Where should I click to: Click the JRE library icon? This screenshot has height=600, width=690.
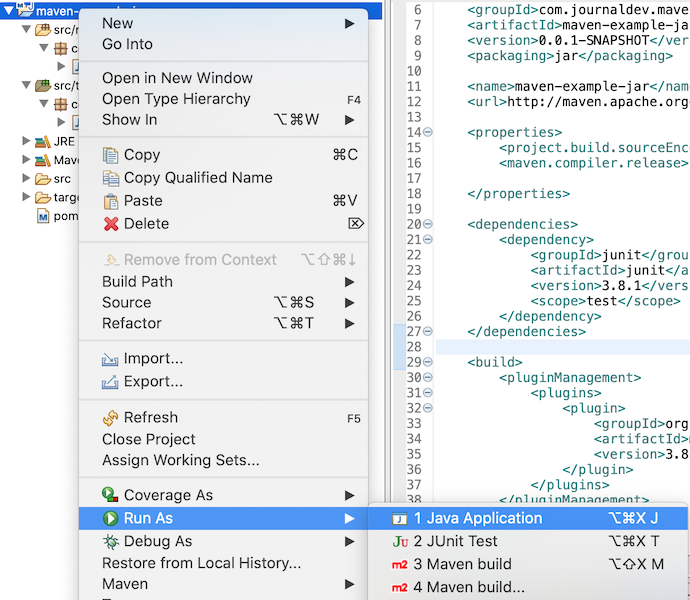click(x=43, y=142)
